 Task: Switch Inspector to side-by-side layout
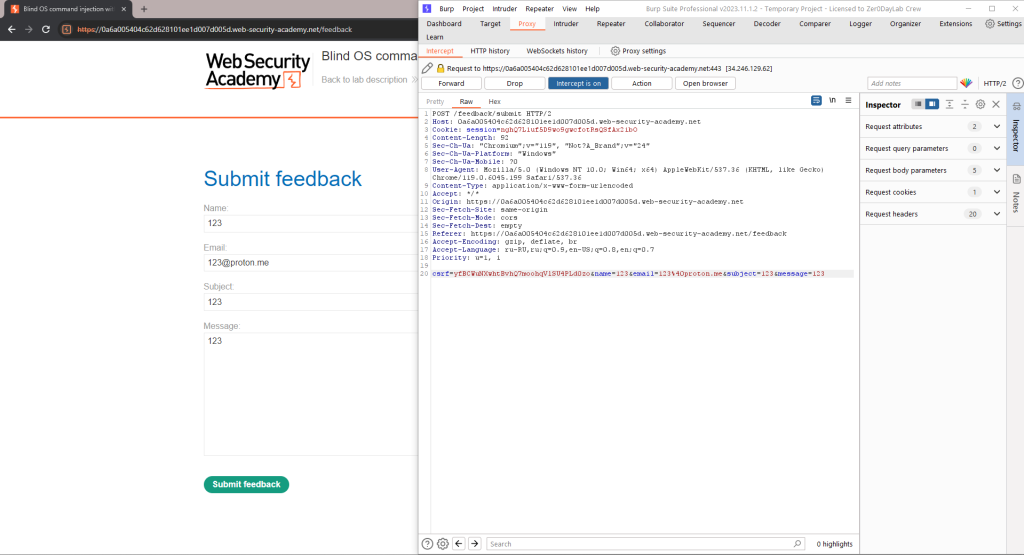pos(932,104)
